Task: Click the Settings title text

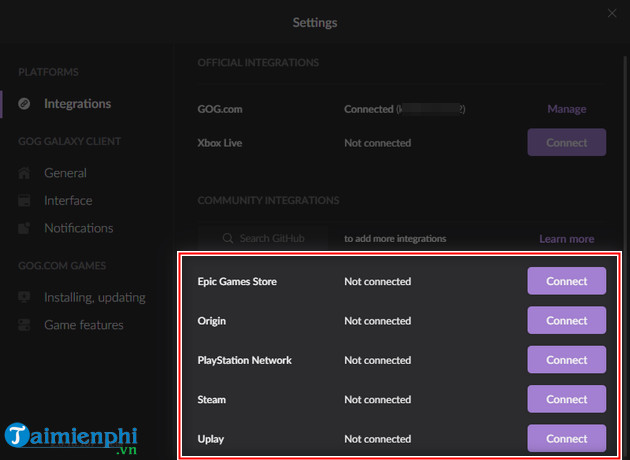Action: point(315,22)
